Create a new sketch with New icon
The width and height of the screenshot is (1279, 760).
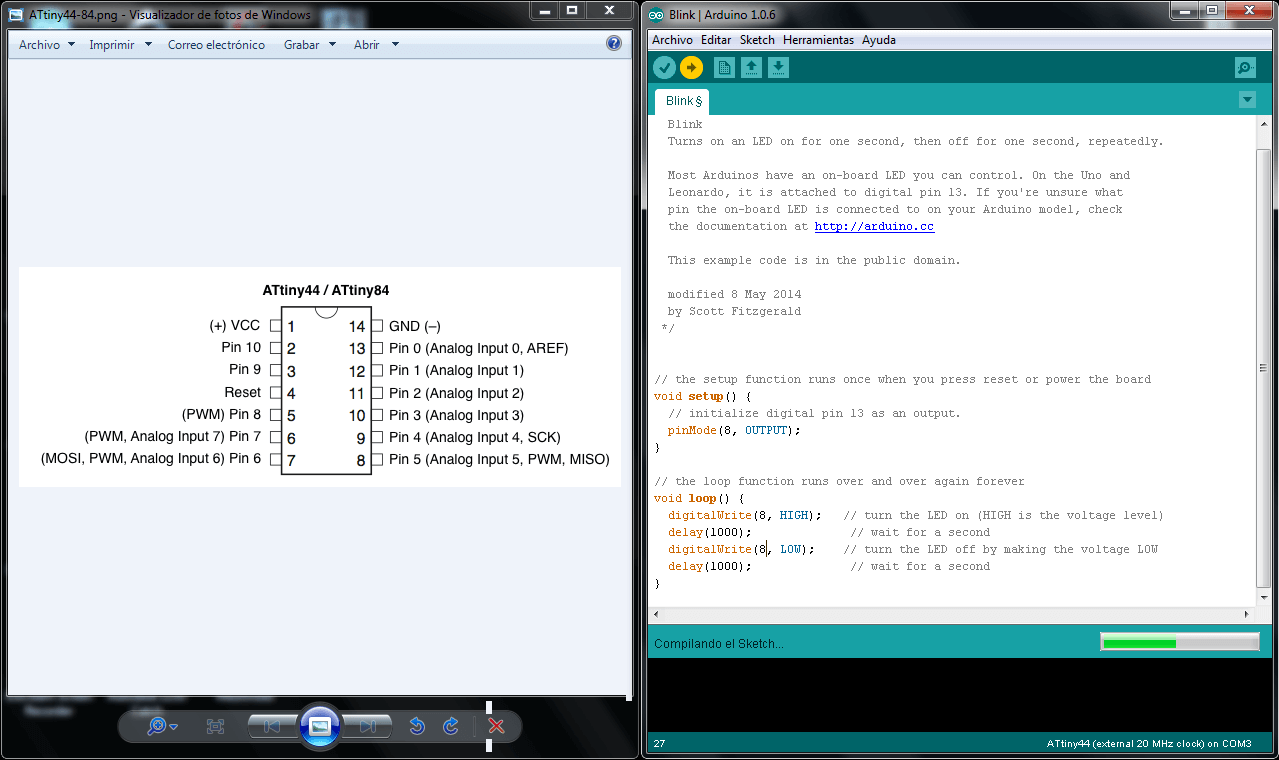pyautogui.click(x=724, y=68)
